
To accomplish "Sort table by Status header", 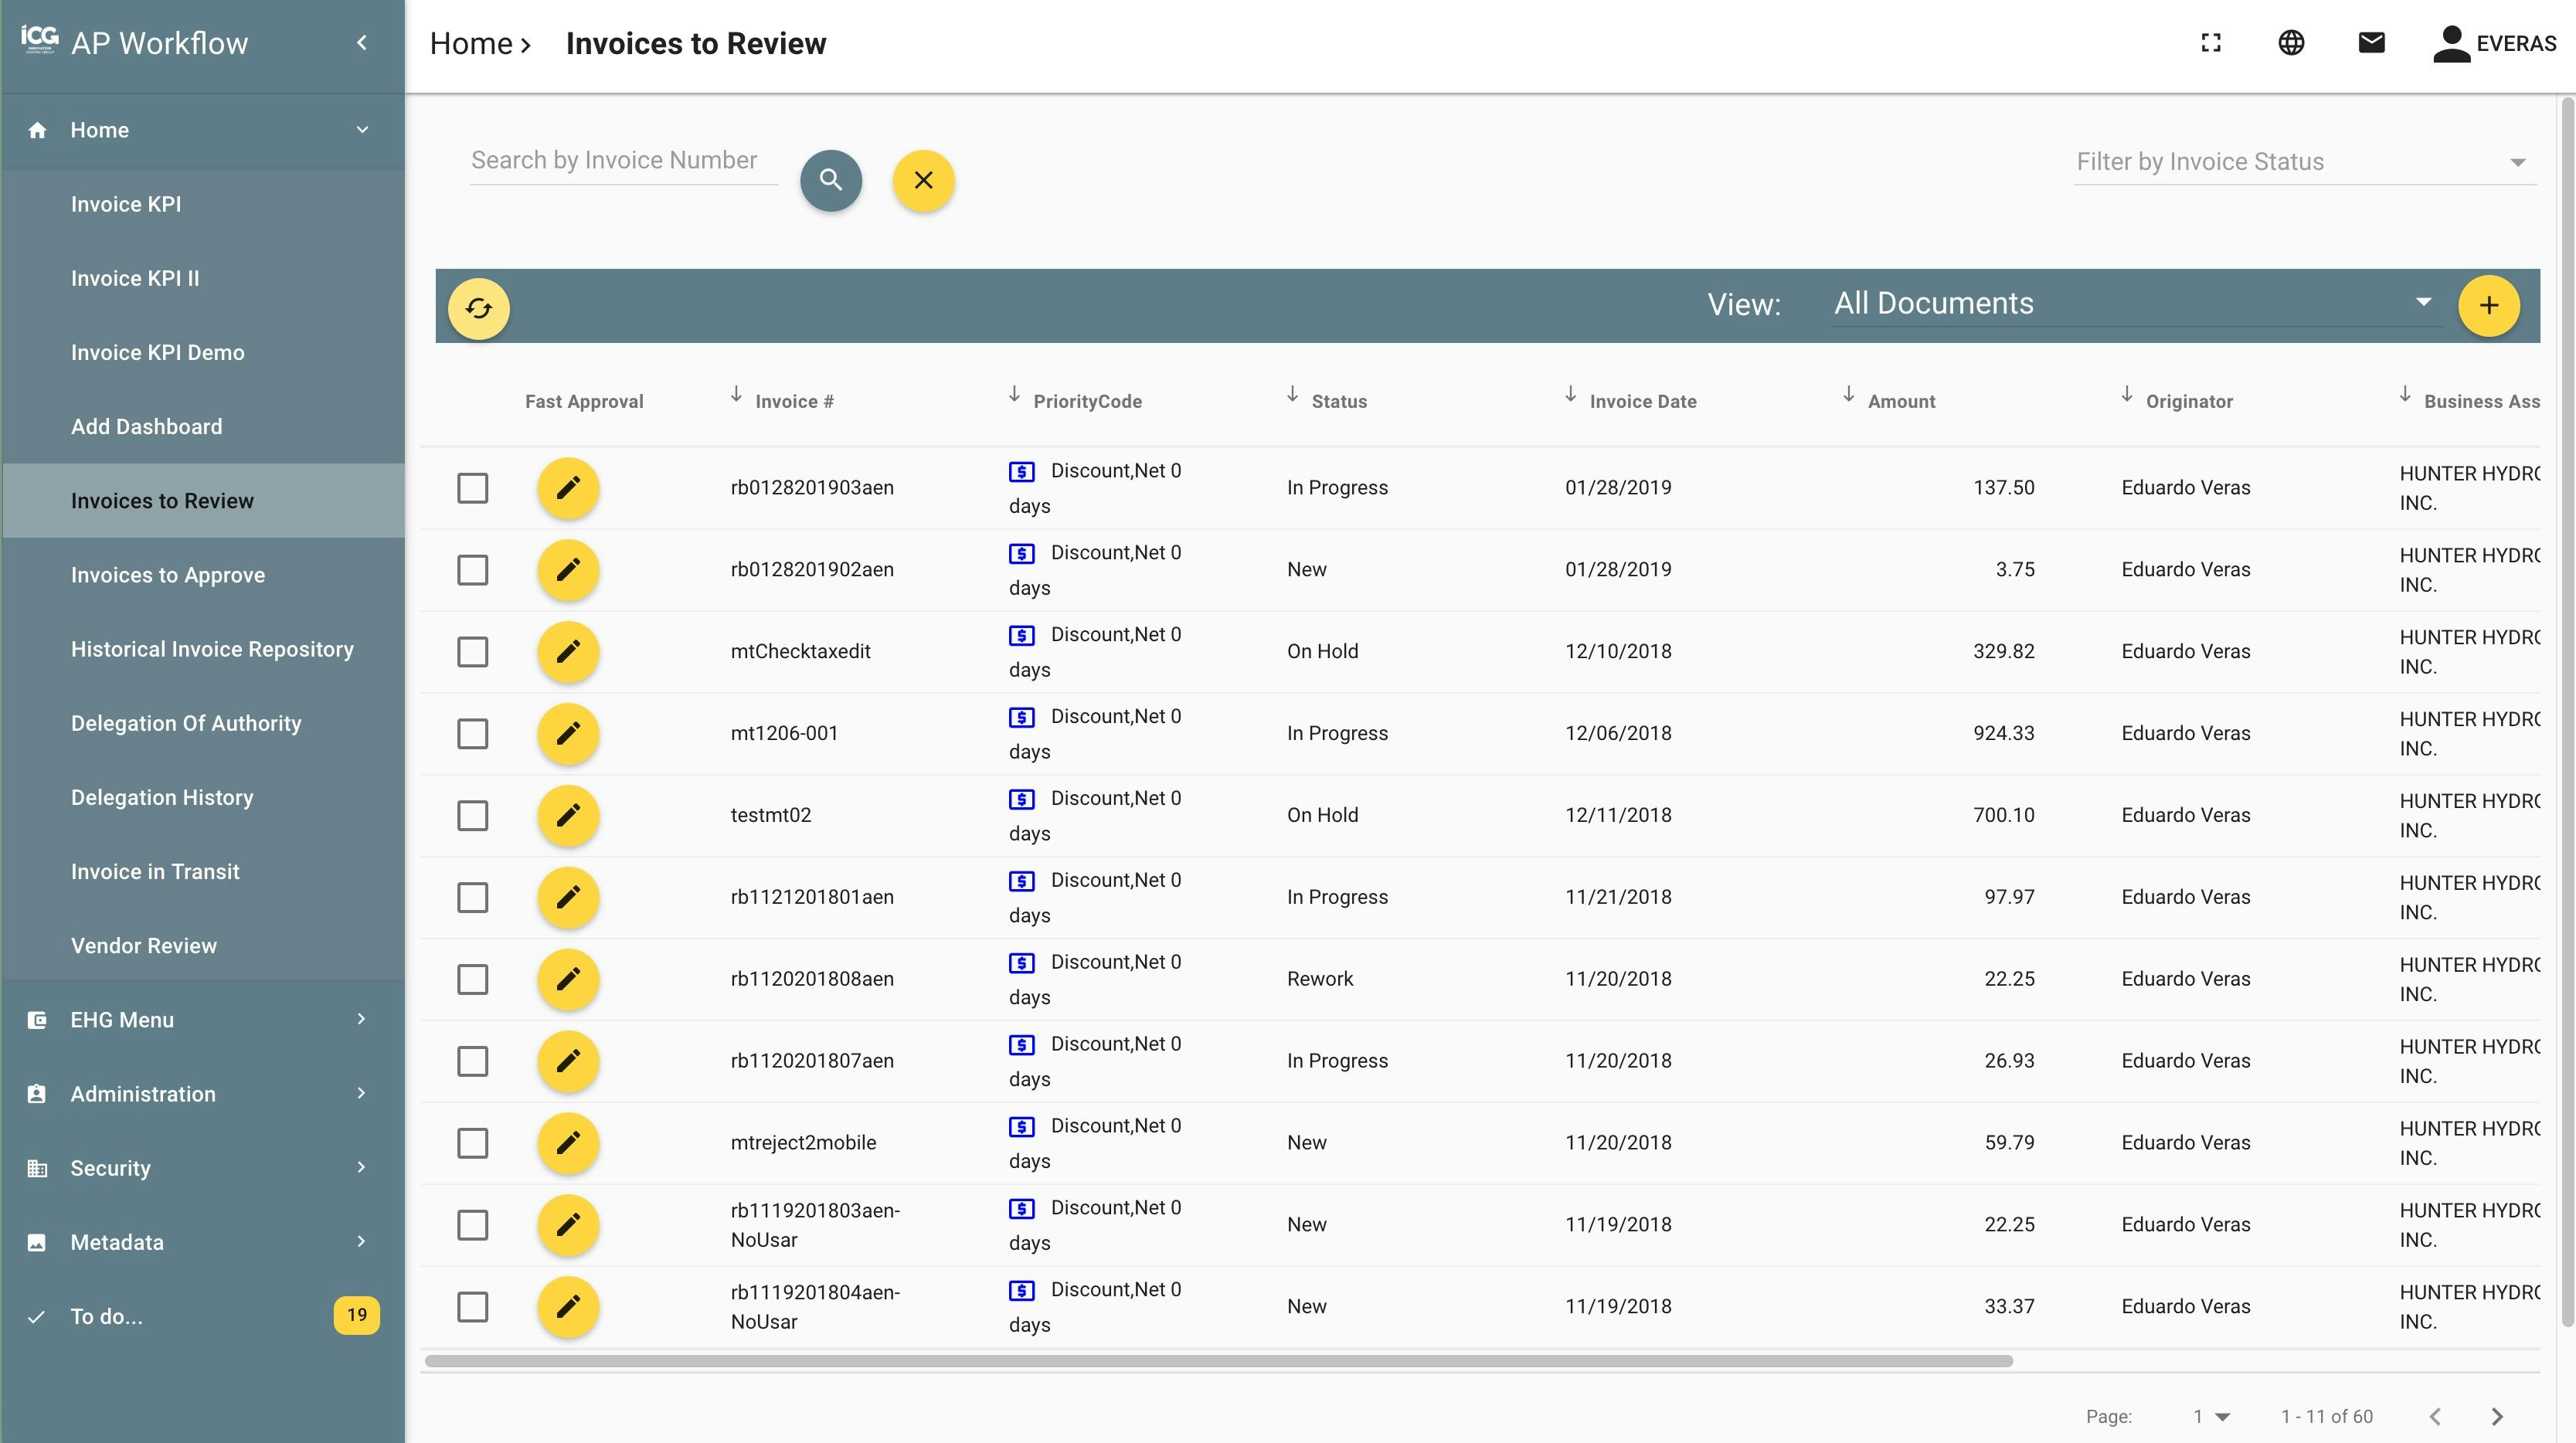I will tap(1339, 401).
